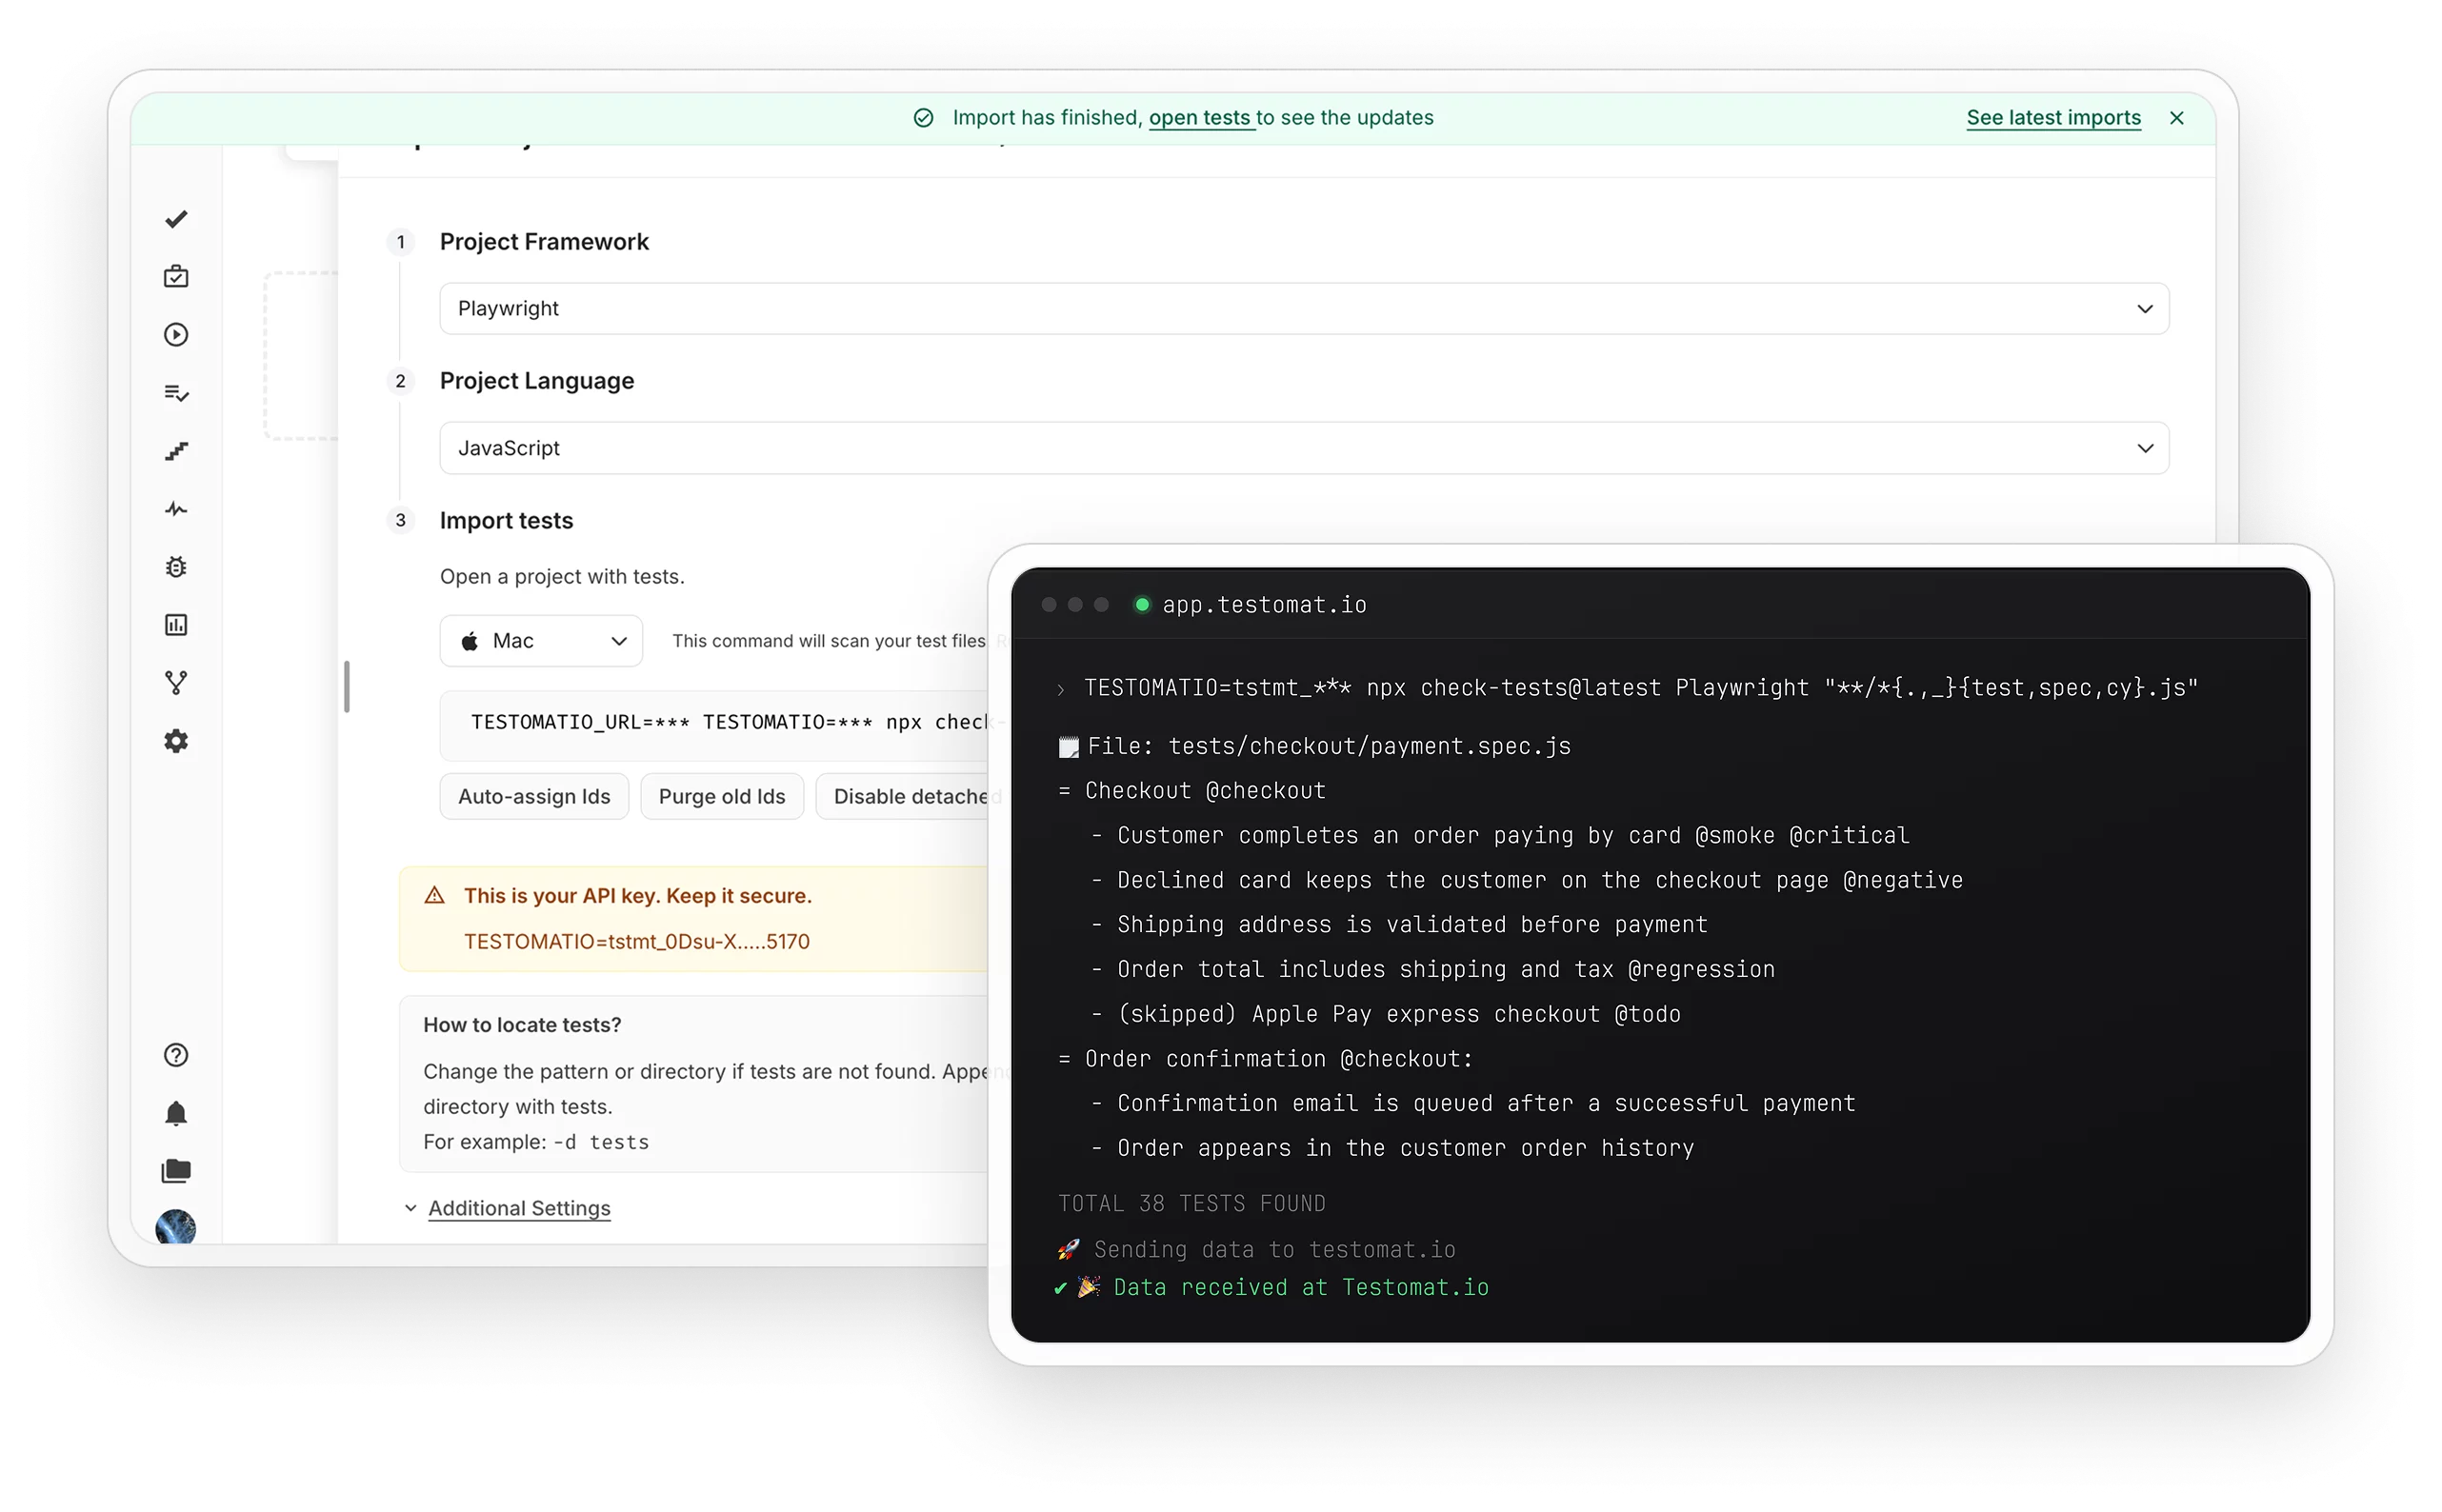
Task: Click 'Declined card keeps the customer' test line
Action: [x=1540, y=881]
